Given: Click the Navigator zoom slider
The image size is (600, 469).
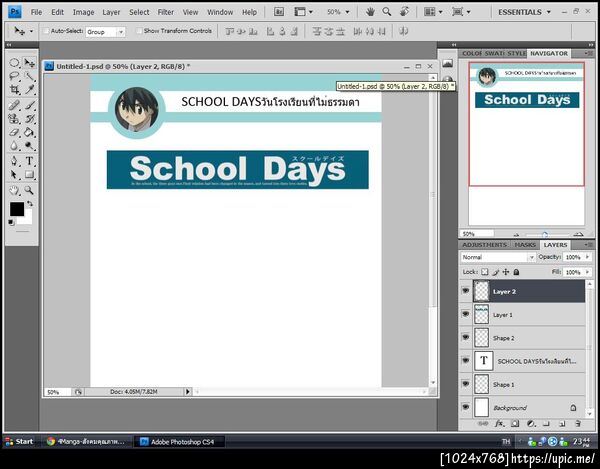Looking at the screenshot, I should pos(545,234).
